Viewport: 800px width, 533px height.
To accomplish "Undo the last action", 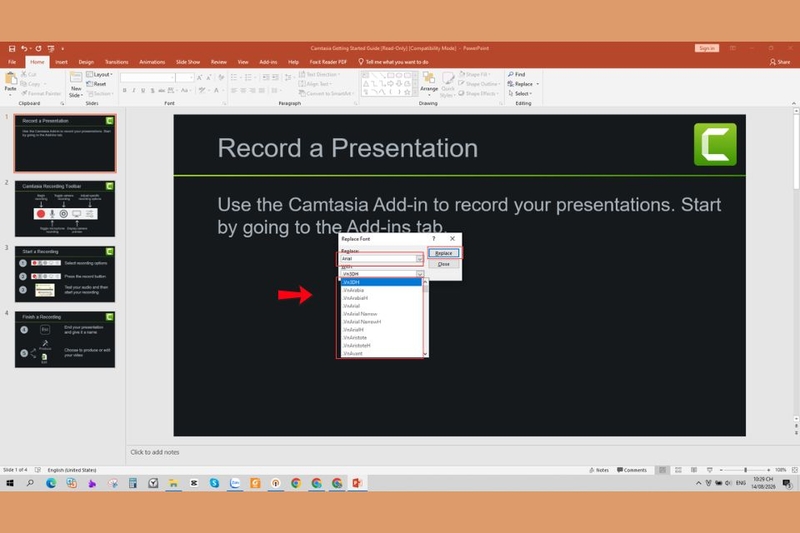I will tap(24, 48).
